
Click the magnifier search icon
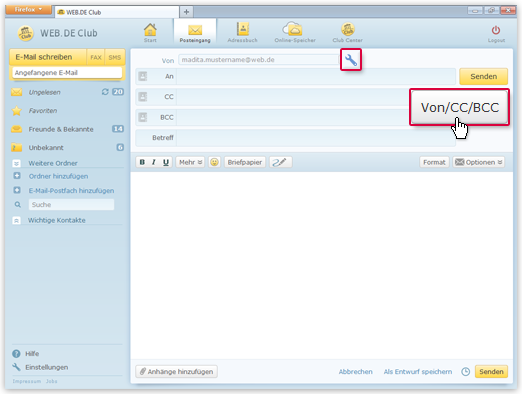[17, 204]
